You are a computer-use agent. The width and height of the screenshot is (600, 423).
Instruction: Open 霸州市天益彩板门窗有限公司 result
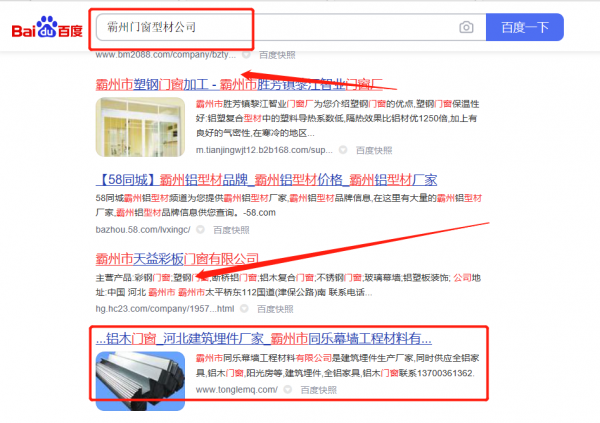[x=177, y=259]
